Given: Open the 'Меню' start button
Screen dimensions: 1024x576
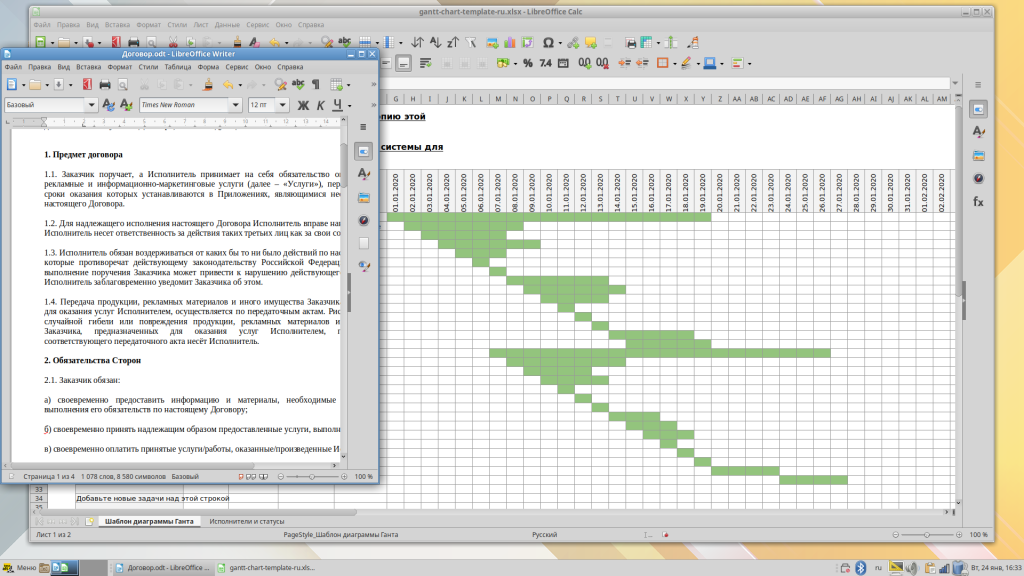Looking at the screenshot, I should [20, 567].
